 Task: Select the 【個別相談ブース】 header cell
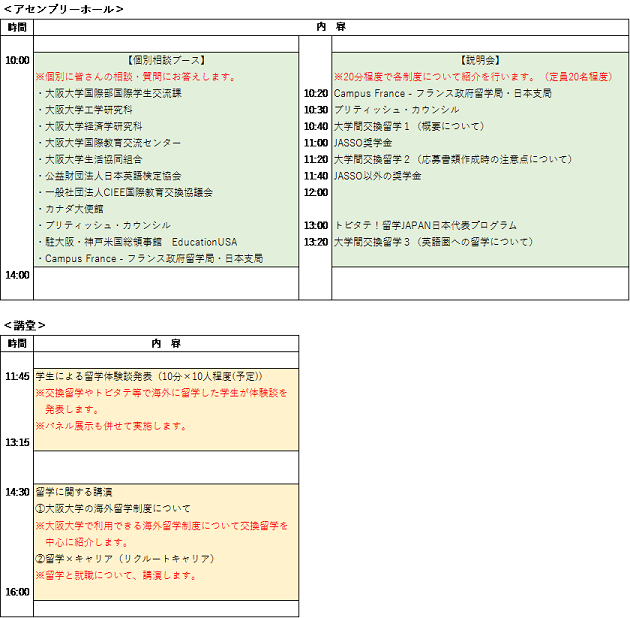point(166,60)
